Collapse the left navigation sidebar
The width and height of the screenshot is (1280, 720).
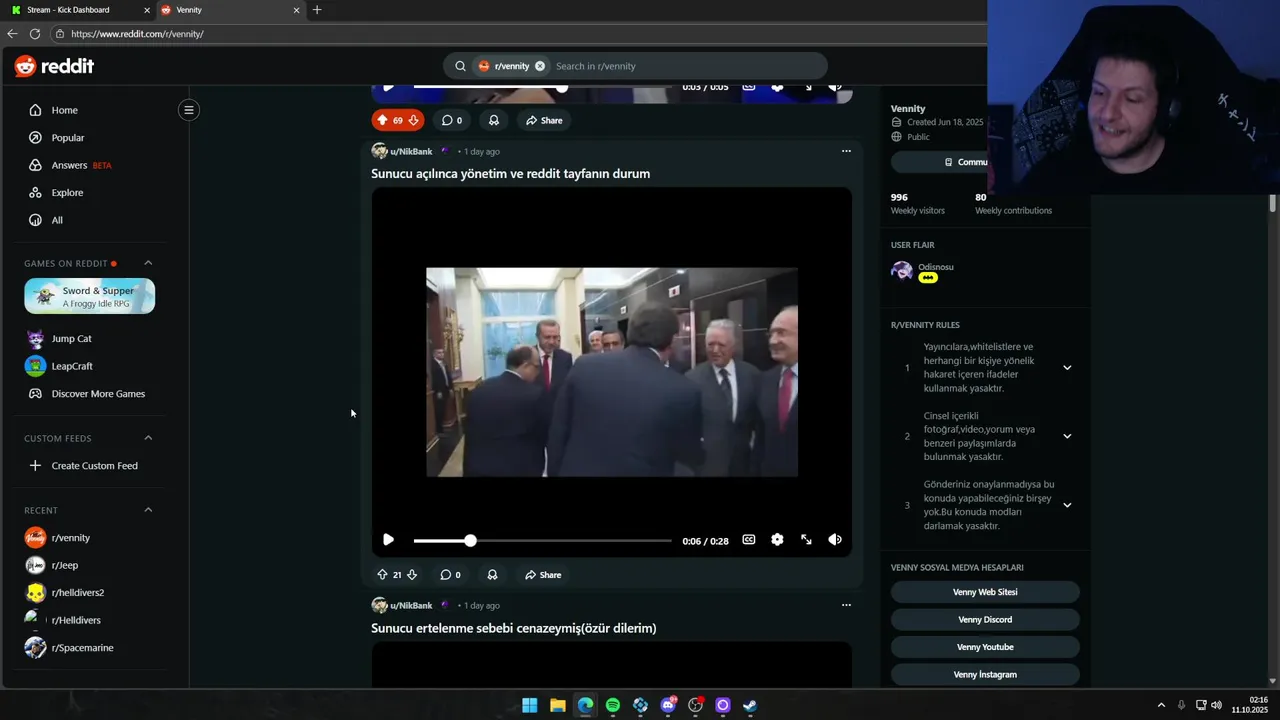click(188, 110)
